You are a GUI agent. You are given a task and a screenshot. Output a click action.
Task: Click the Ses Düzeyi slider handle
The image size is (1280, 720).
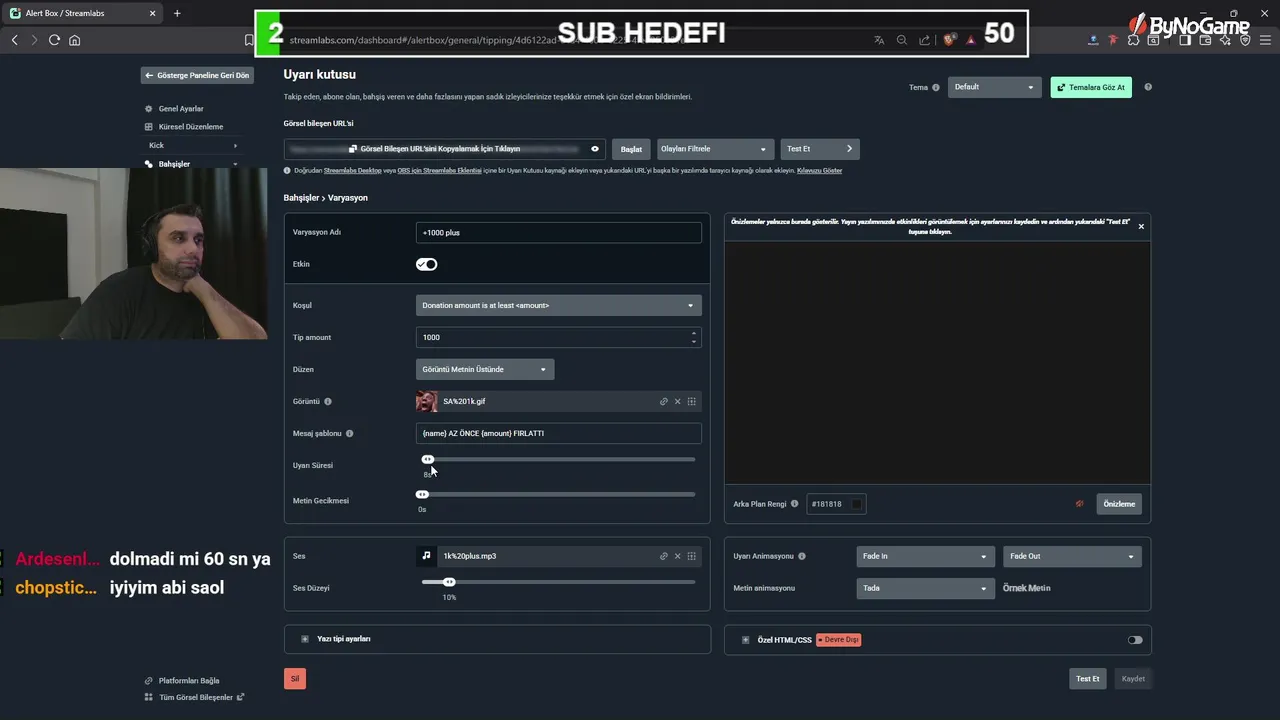(449, 582)
